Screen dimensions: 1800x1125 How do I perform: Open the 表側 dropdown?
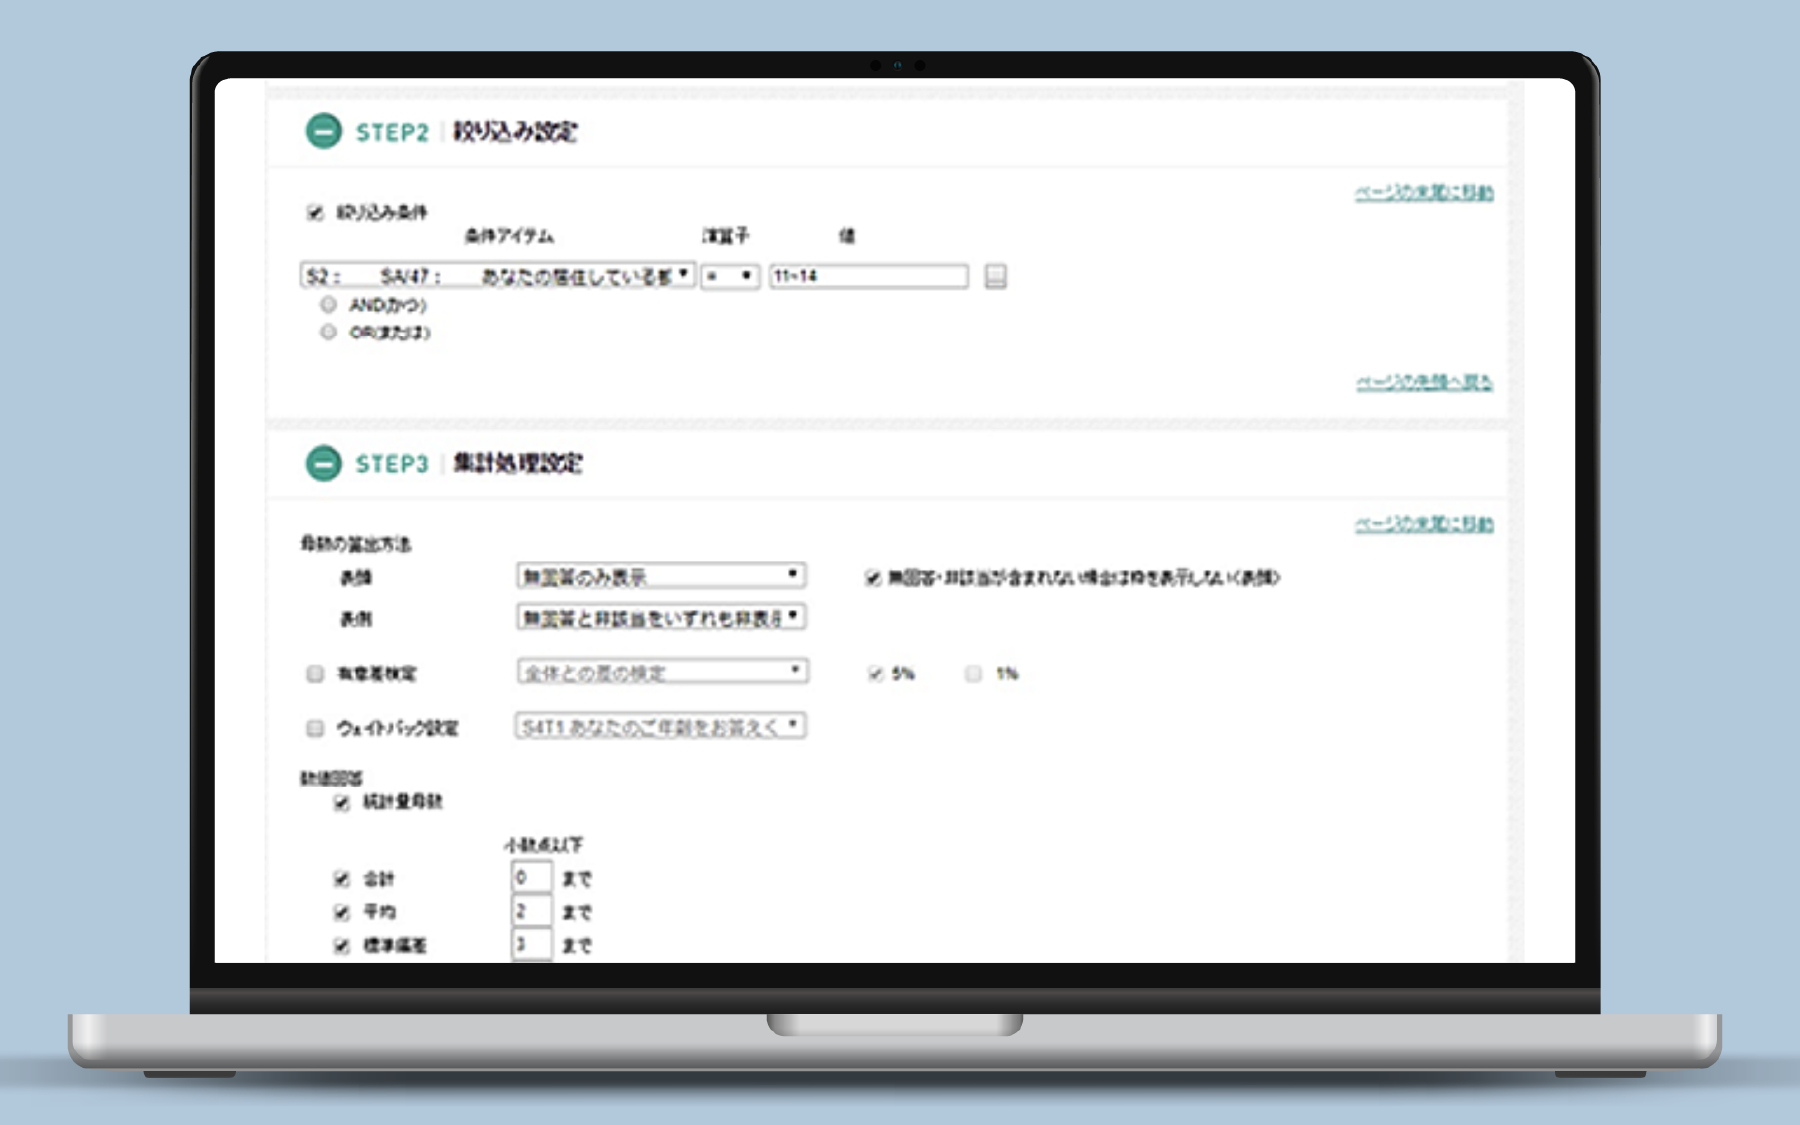(x=661, y=618)
